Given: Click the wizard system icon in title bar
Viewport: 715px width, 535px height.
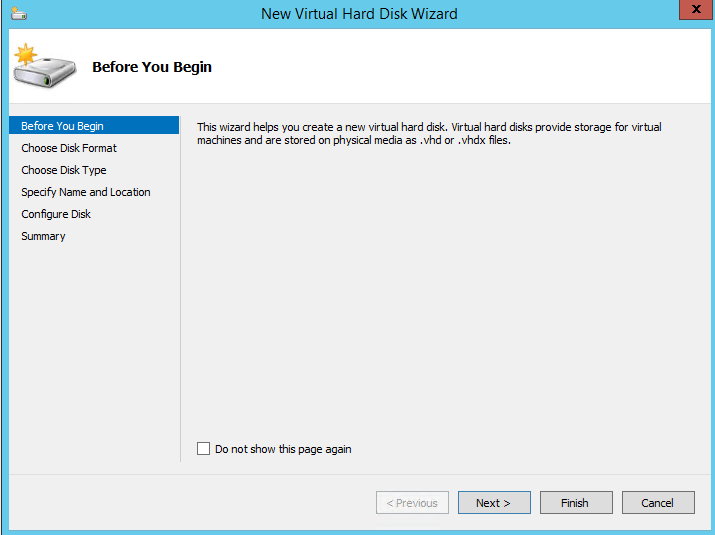Looking at the screenshot, I should click(20, 13).
